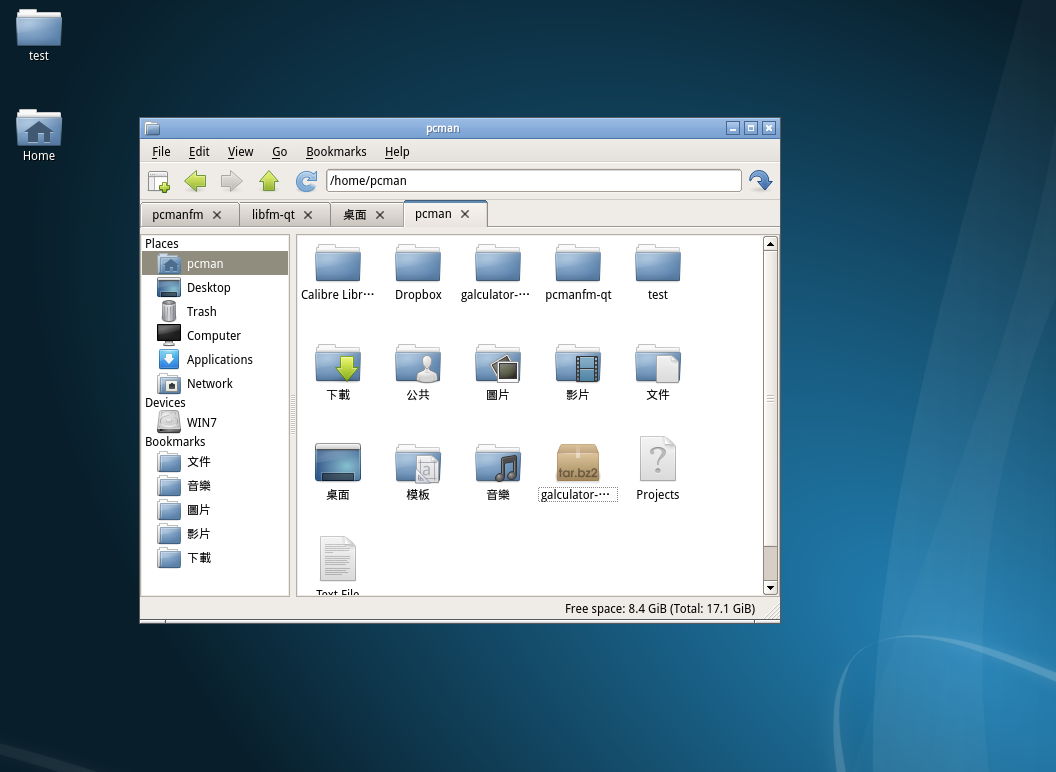Select the Projects file icon
Image resolution: width=1056 pixels, height=772 pixels.
pyautogui.click(x=657, y=461)
